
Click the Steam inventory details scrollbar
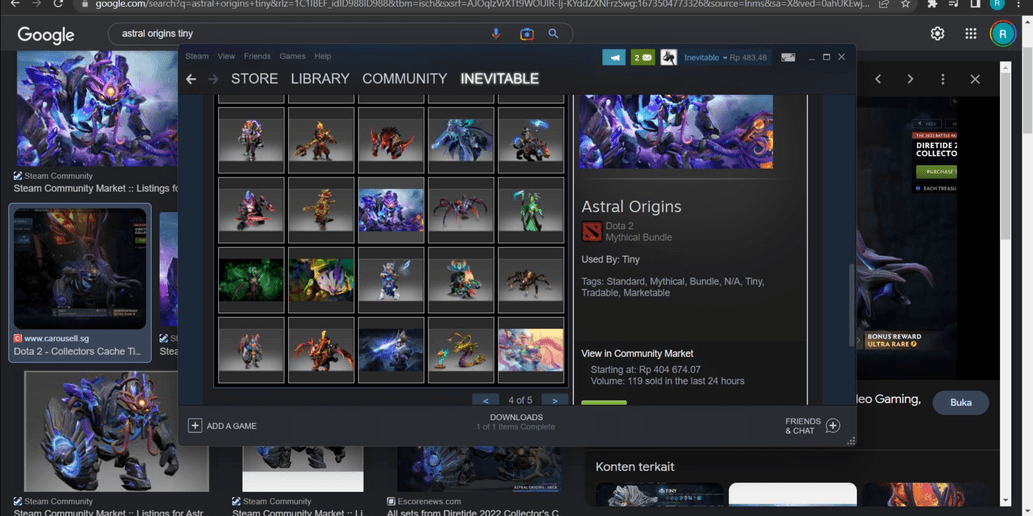851,305
